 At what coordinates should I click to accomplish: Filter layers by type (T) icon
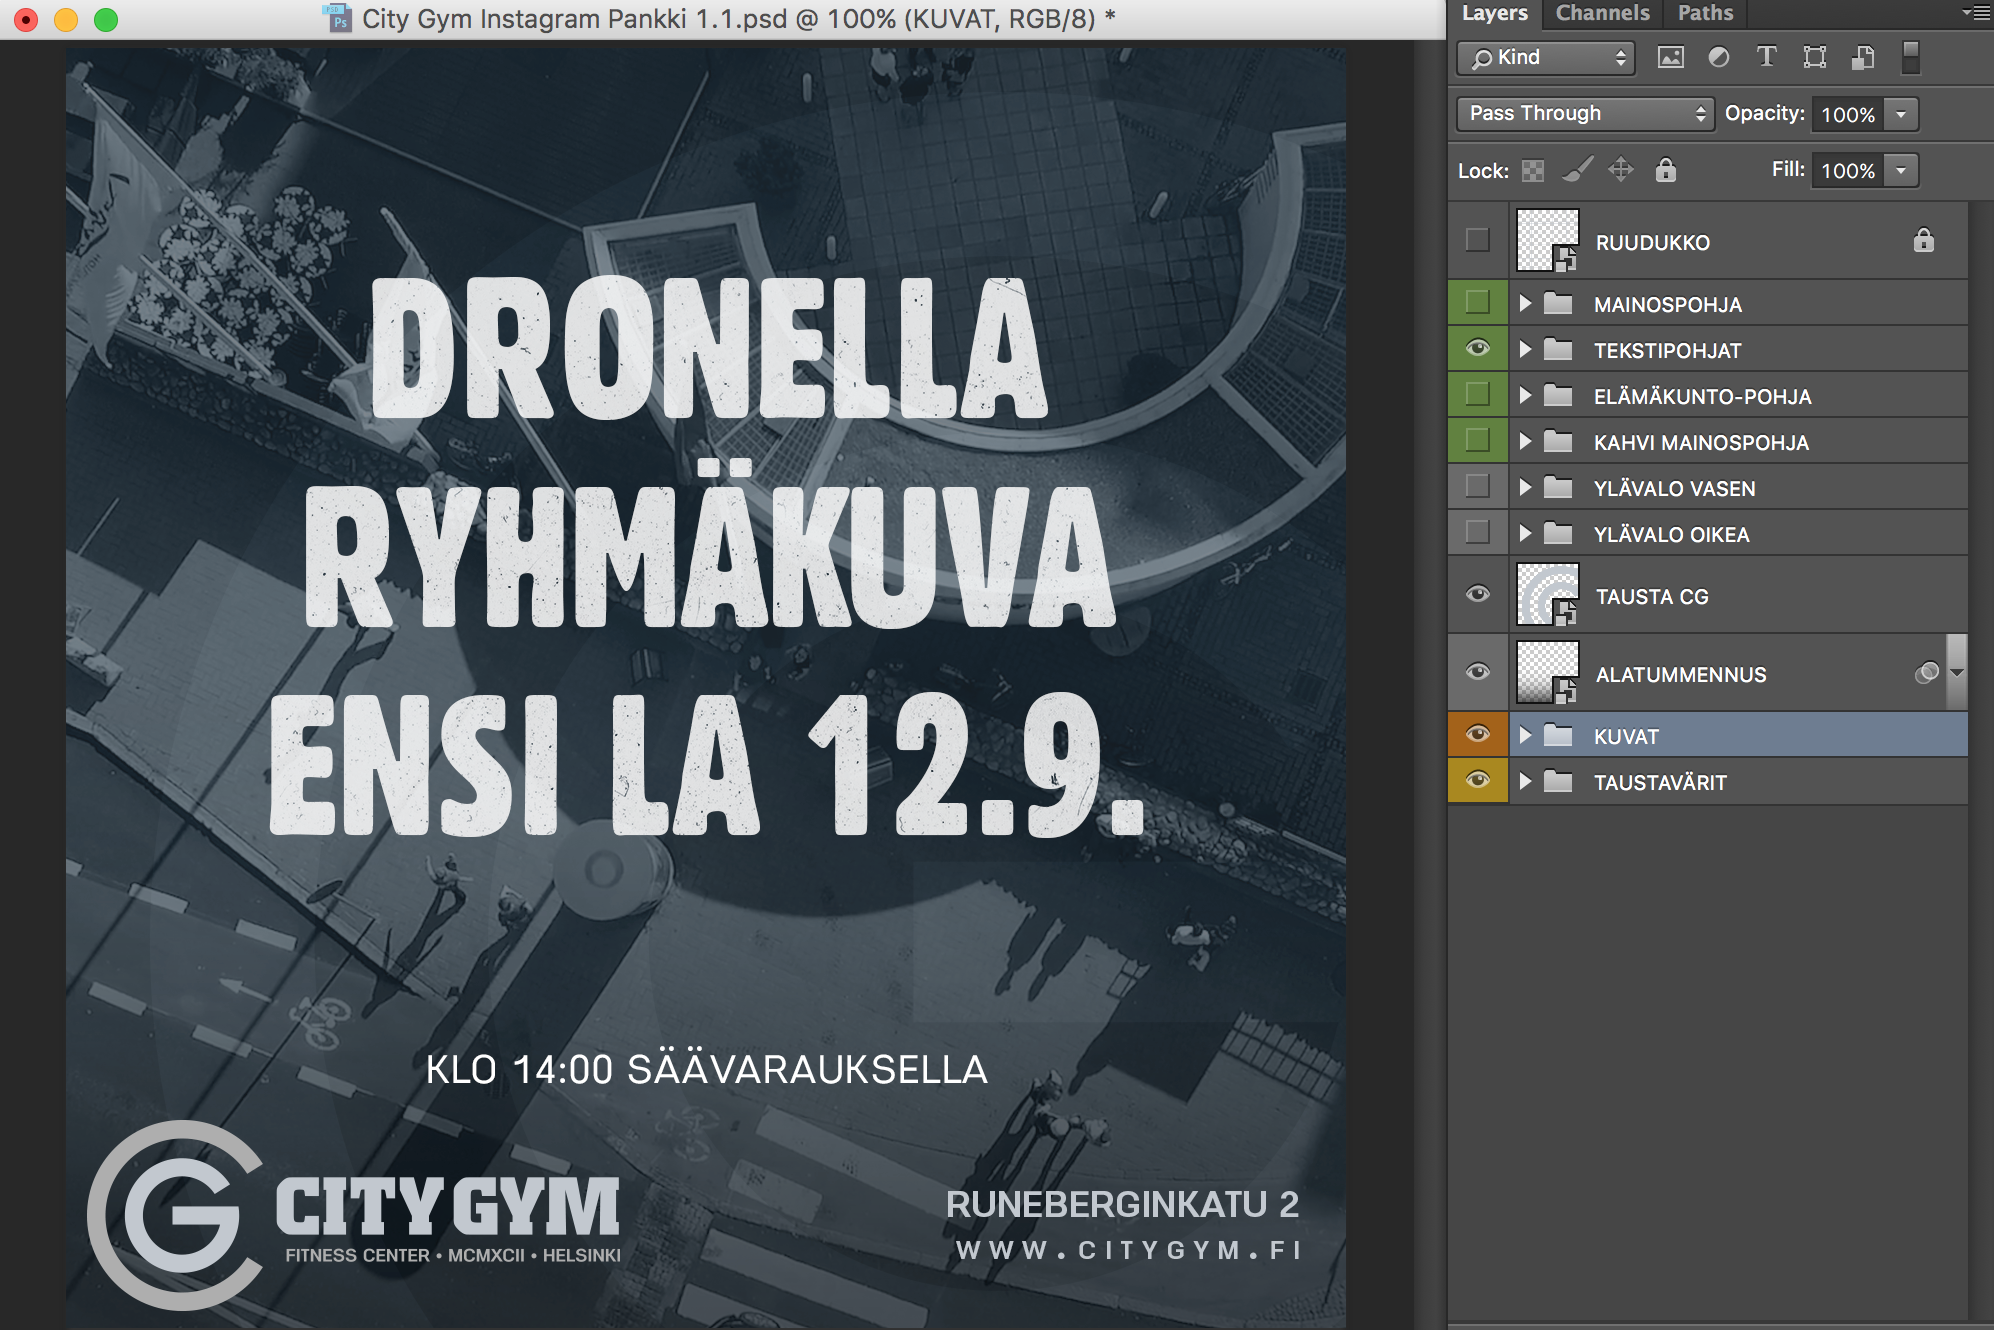(1767, 57)
